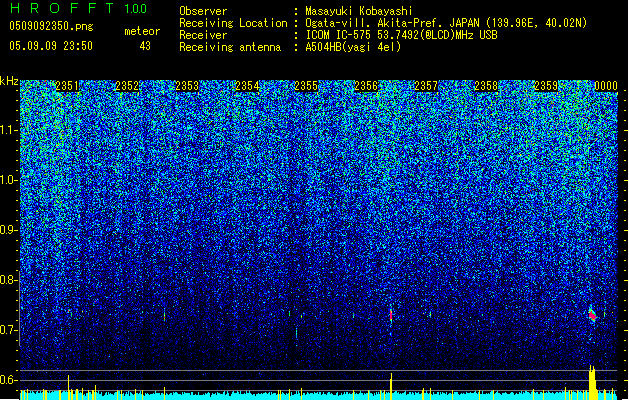This screenshot has width=629, height=400.
Task: Click the 0.6 kHz axis label
Action: tap(8, 380)
